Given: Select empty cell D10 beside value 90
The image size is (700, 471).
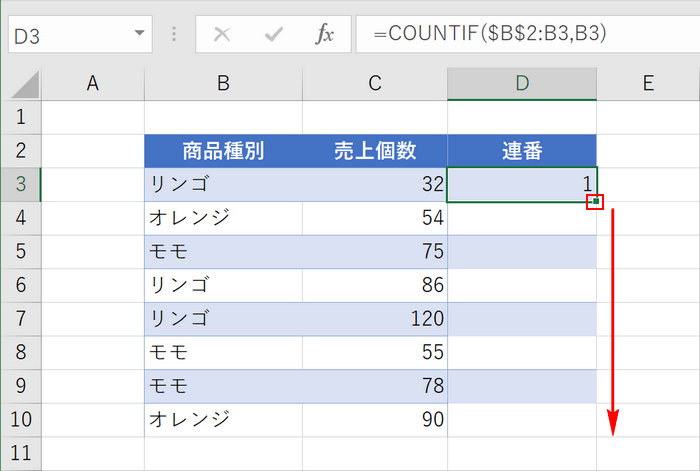Looking at the screenshot, I should click(x=522, y=420).
